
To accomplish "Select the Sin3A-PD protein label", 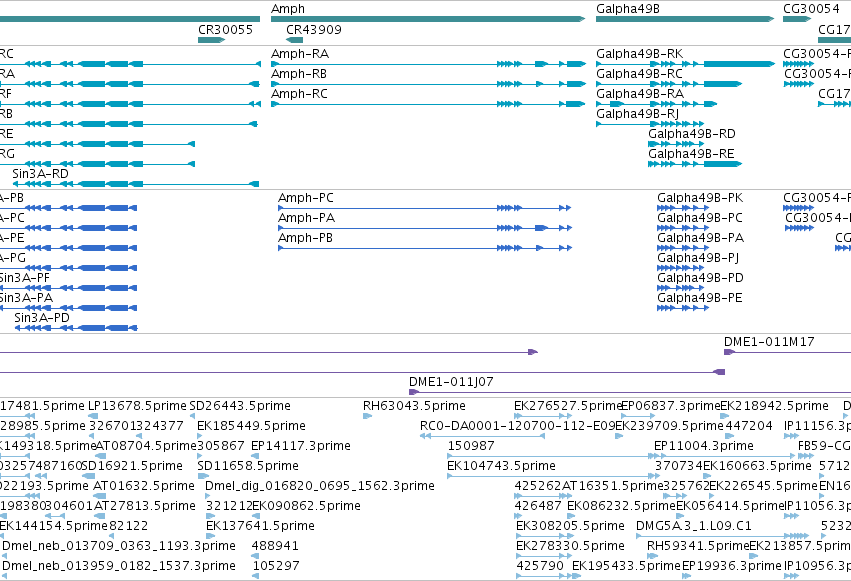I will [x=42, y=318].
